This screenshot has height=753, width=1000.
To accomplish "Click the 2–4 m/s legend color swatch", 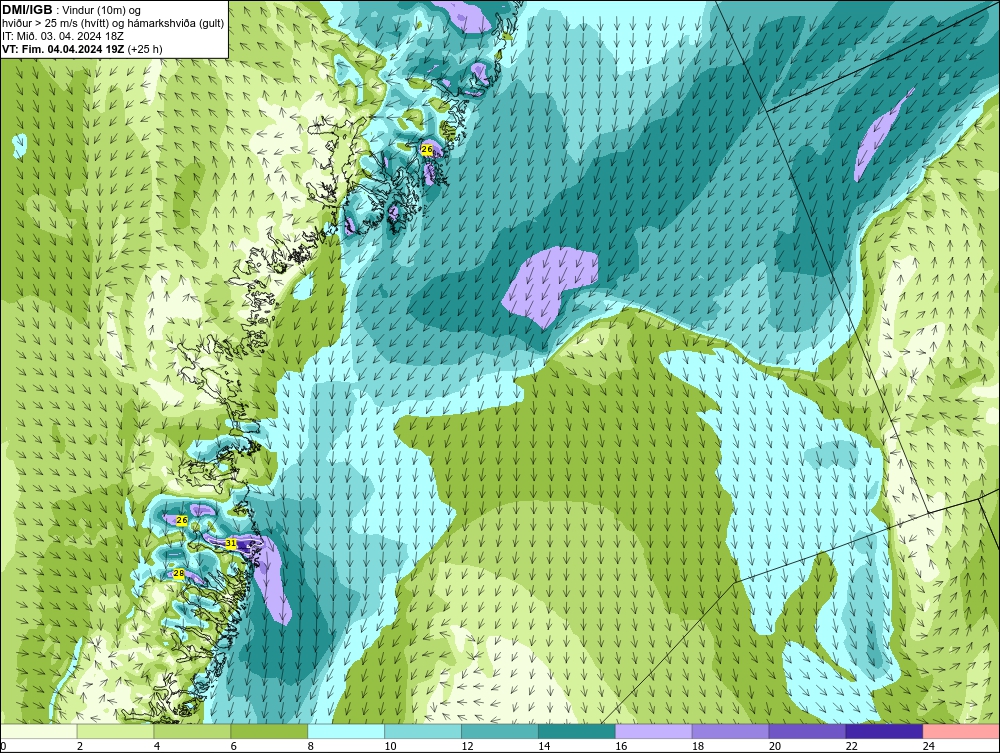I will 115,731.
